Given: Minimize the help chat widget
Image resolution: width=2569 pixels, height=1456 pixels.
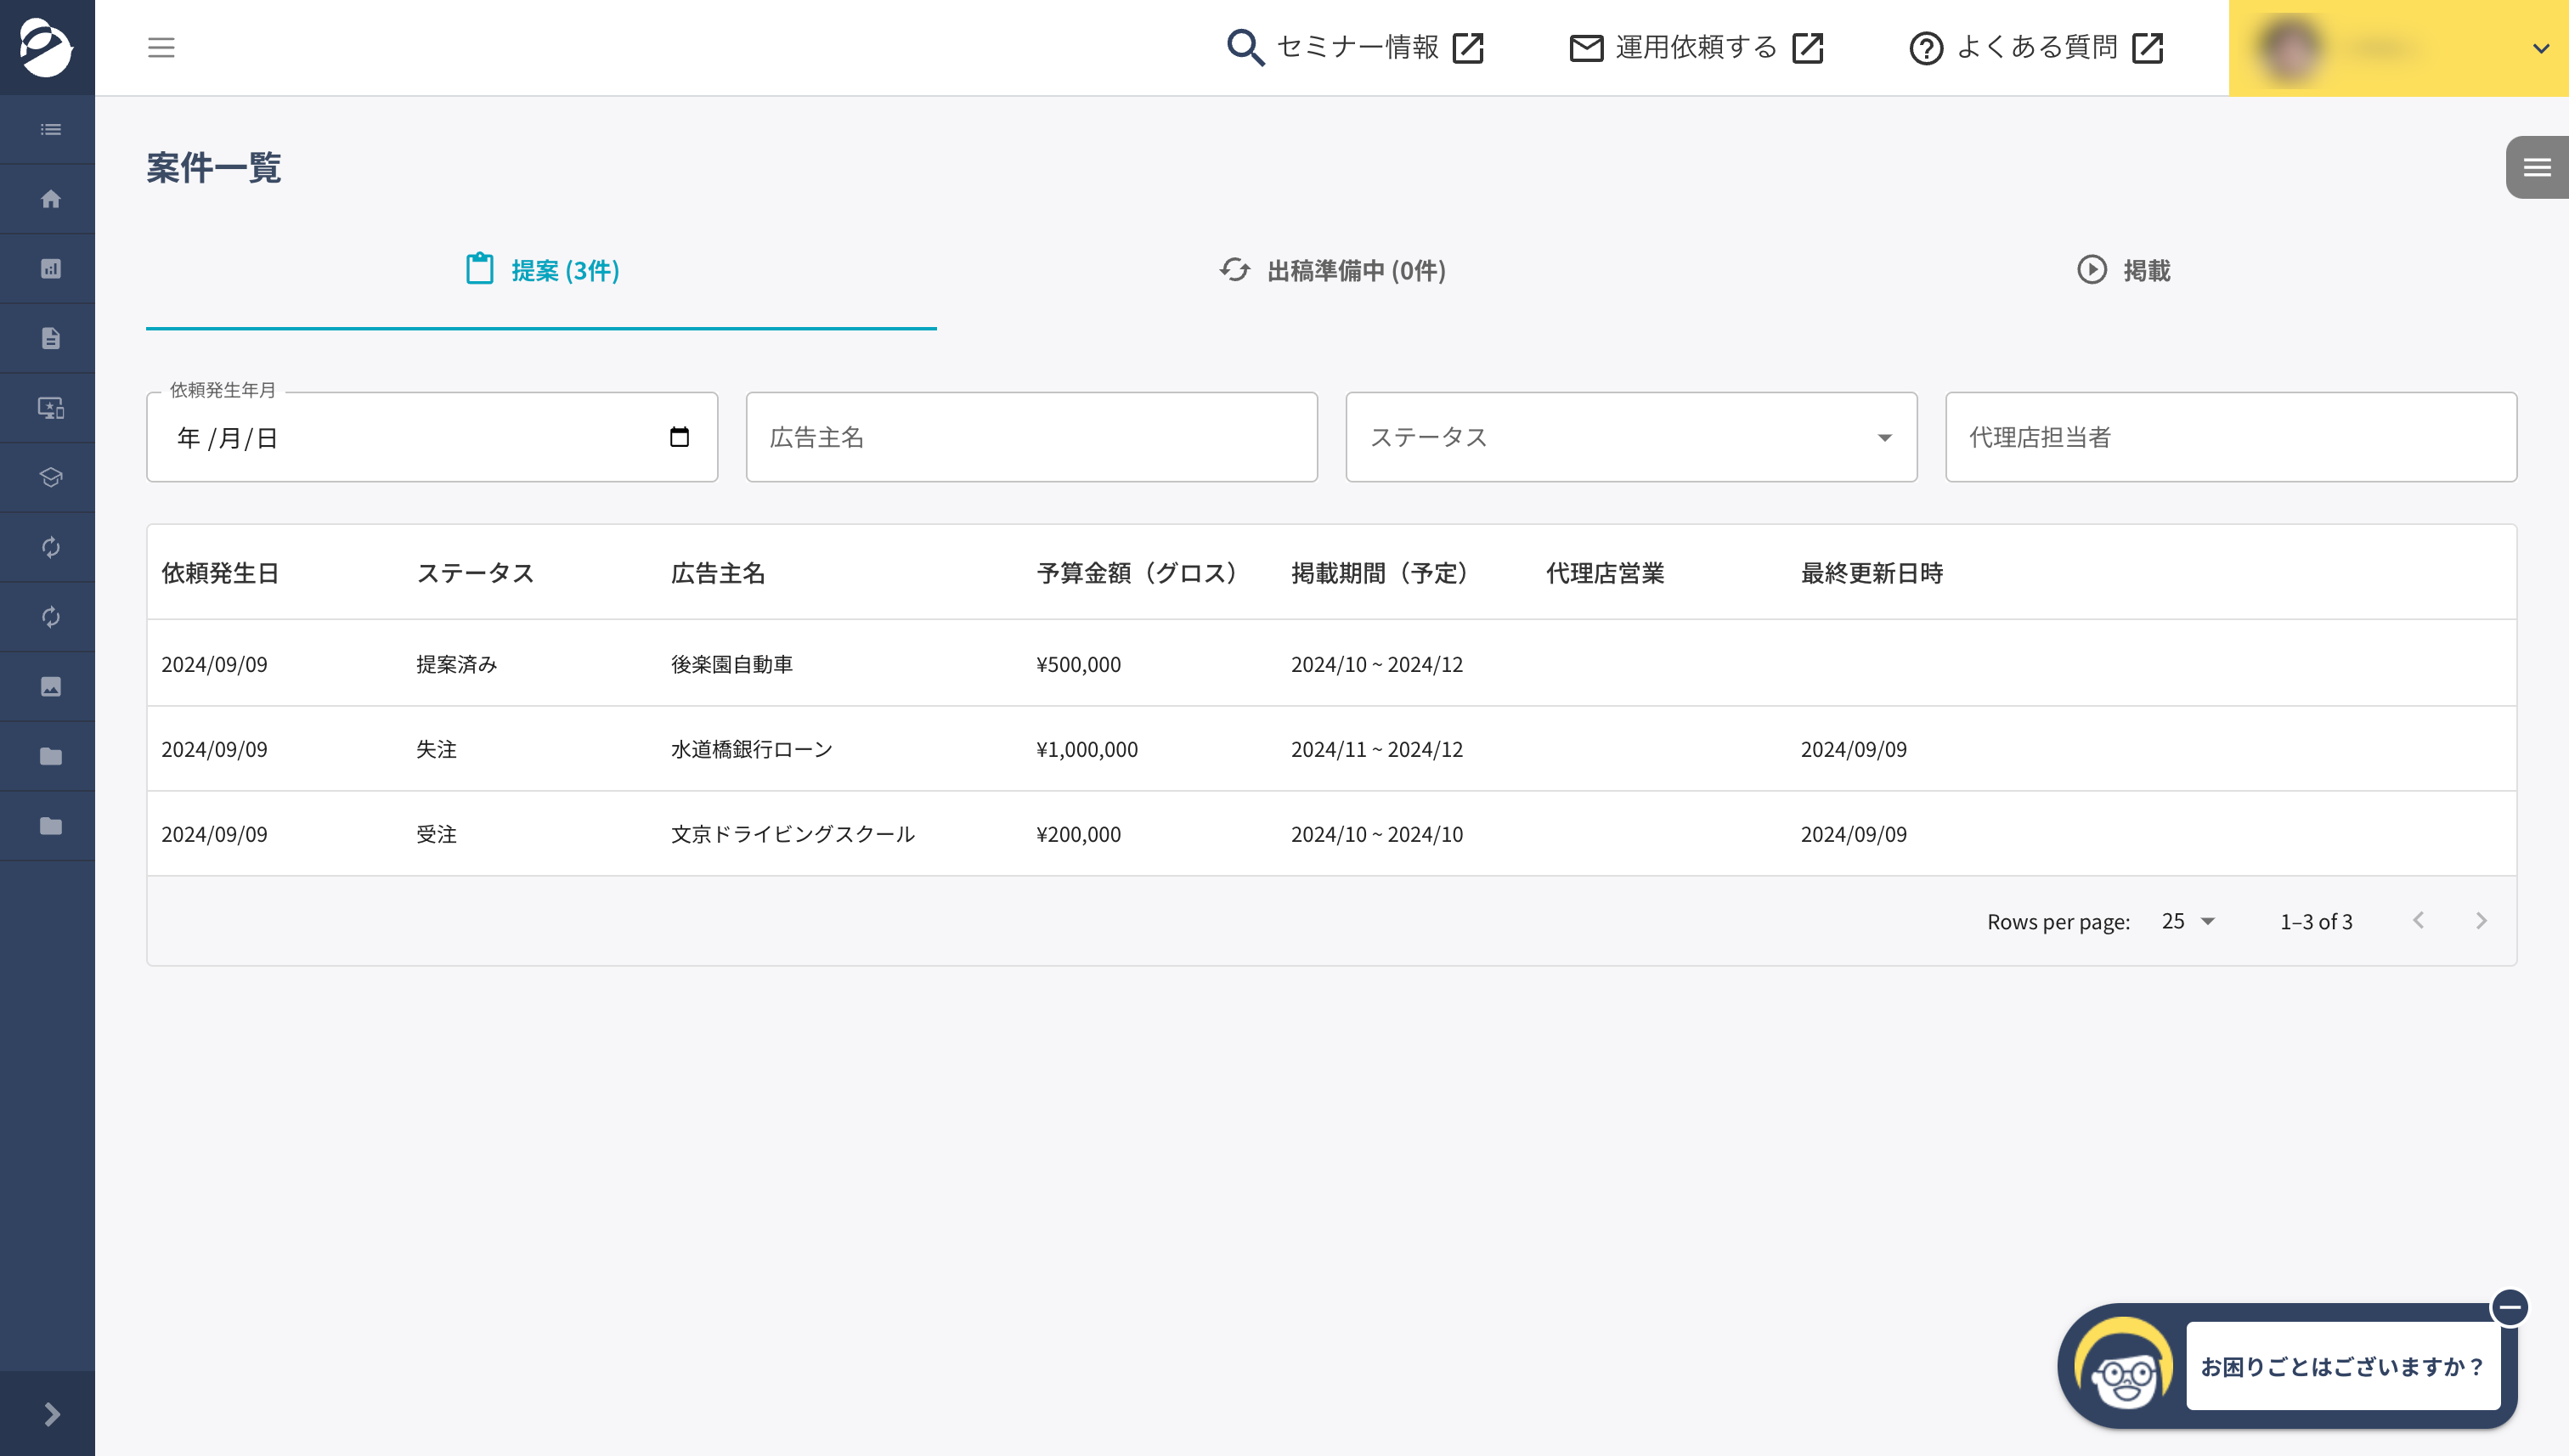Looking at the screenshot, I should click(2510, 1307).
